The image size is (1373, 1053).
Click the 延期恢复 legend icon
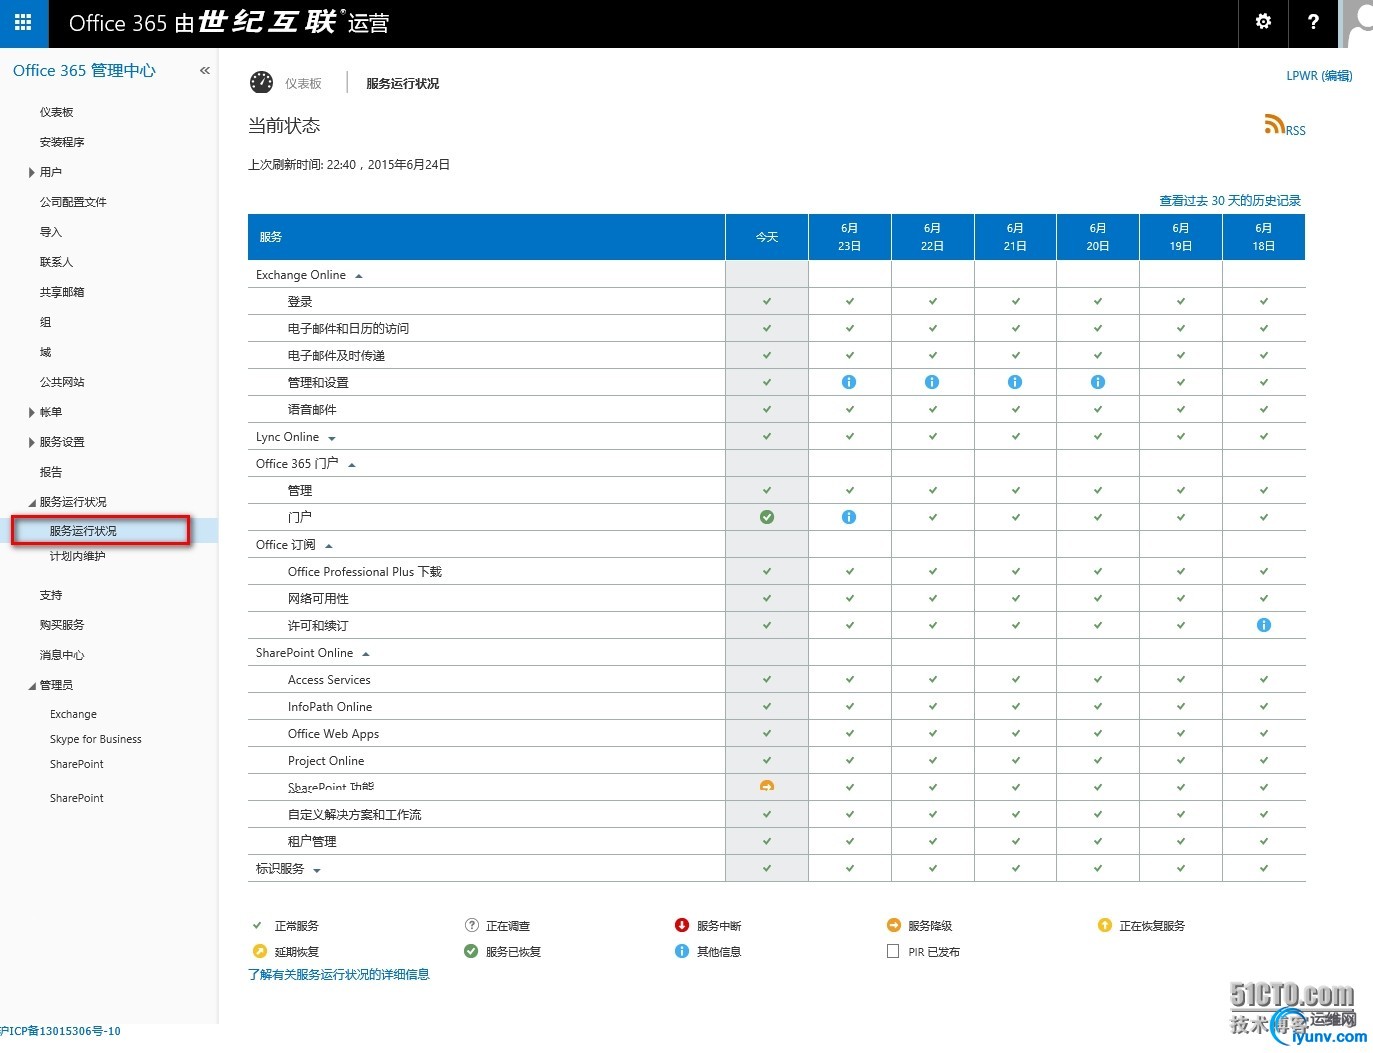tap(259, 951)
